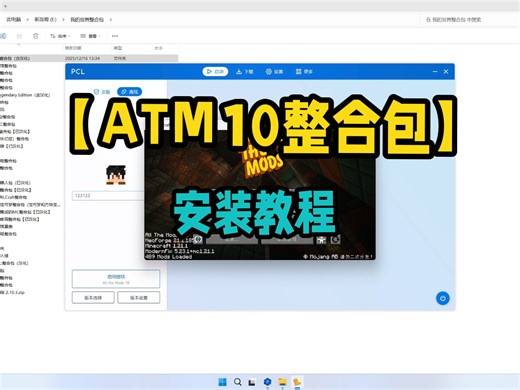This screenshot has height=390, width=520.
Task: Open the Windows Start button on taskbar
Action: (222, 382)
